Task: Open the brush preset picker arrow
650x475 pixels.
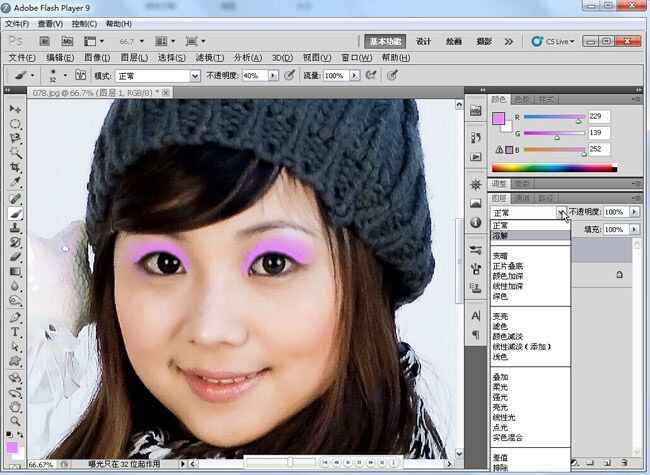Action: click(66, 75)
